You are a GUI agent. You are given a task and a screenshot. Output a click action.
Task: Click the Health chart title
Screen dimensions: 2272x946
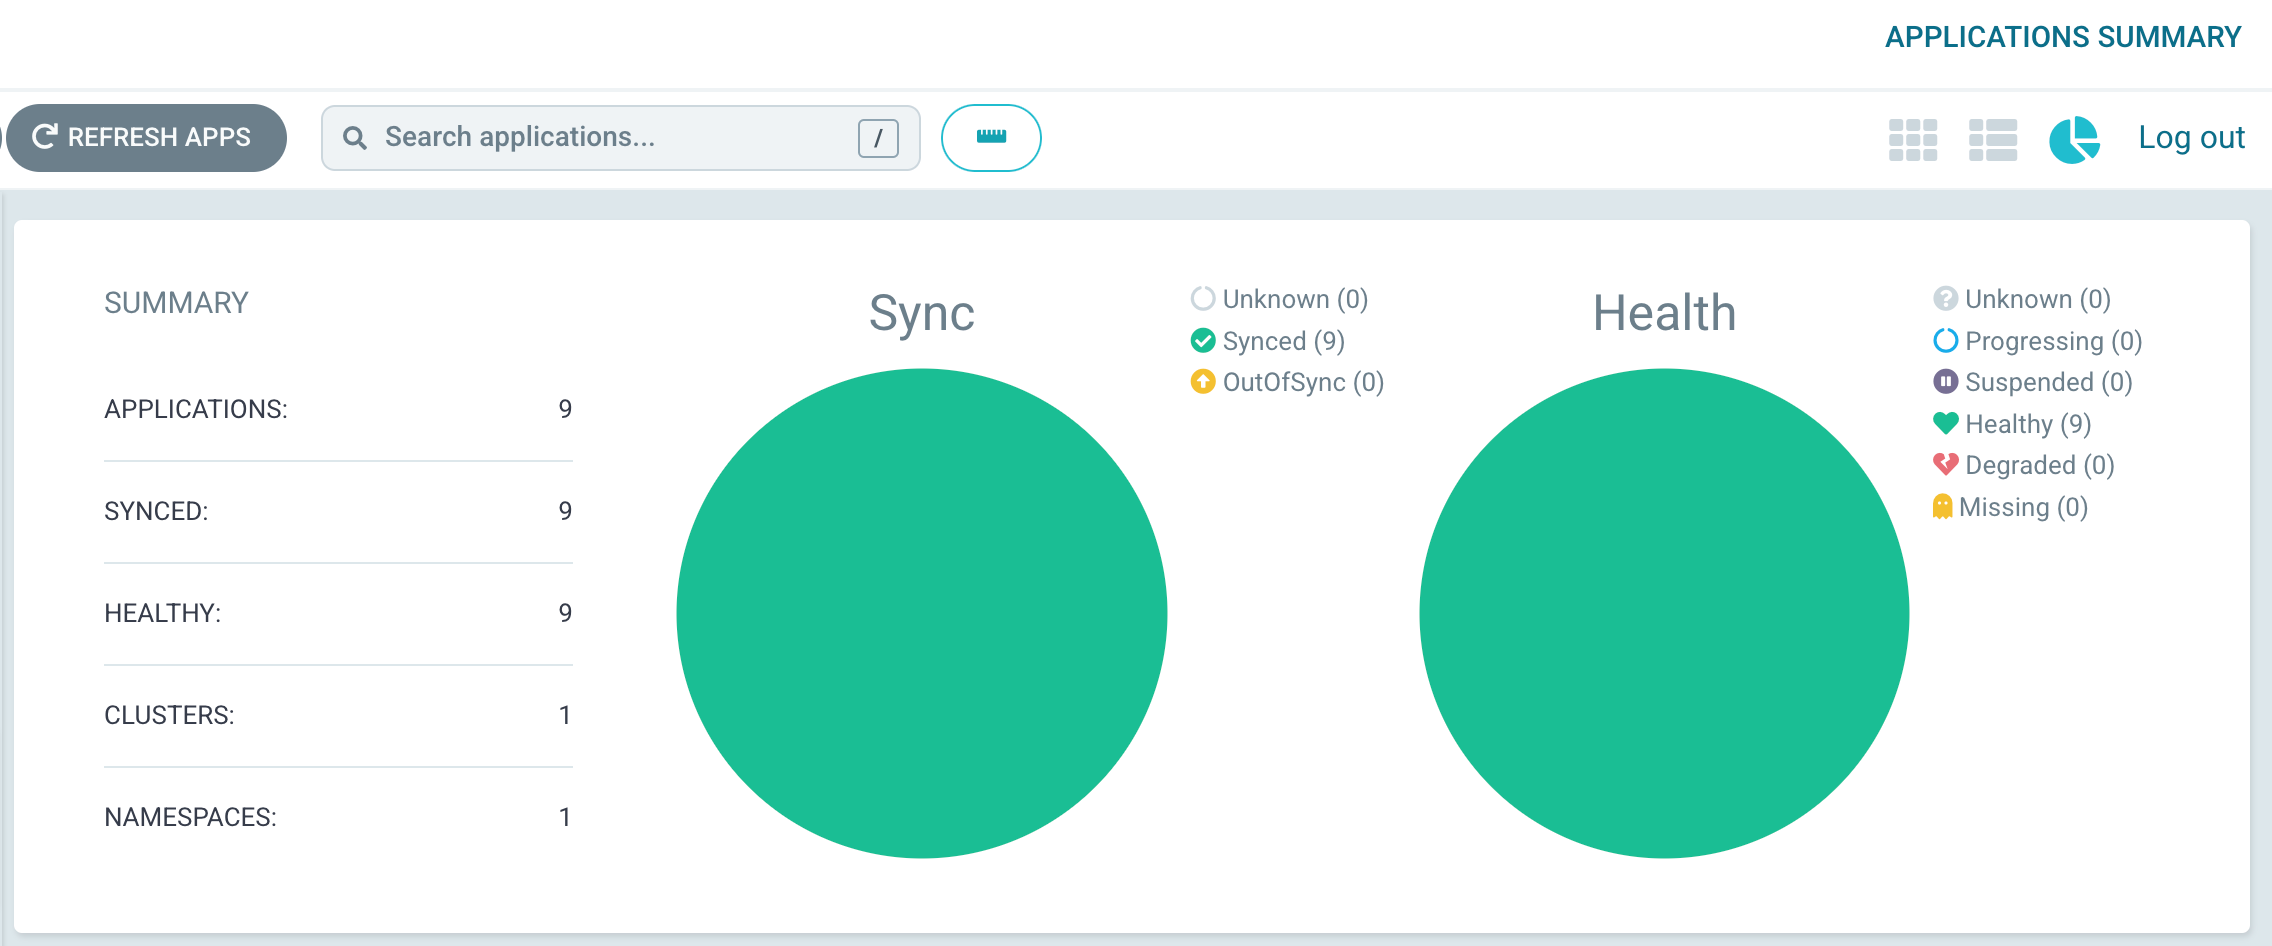tap(1664, 313)
